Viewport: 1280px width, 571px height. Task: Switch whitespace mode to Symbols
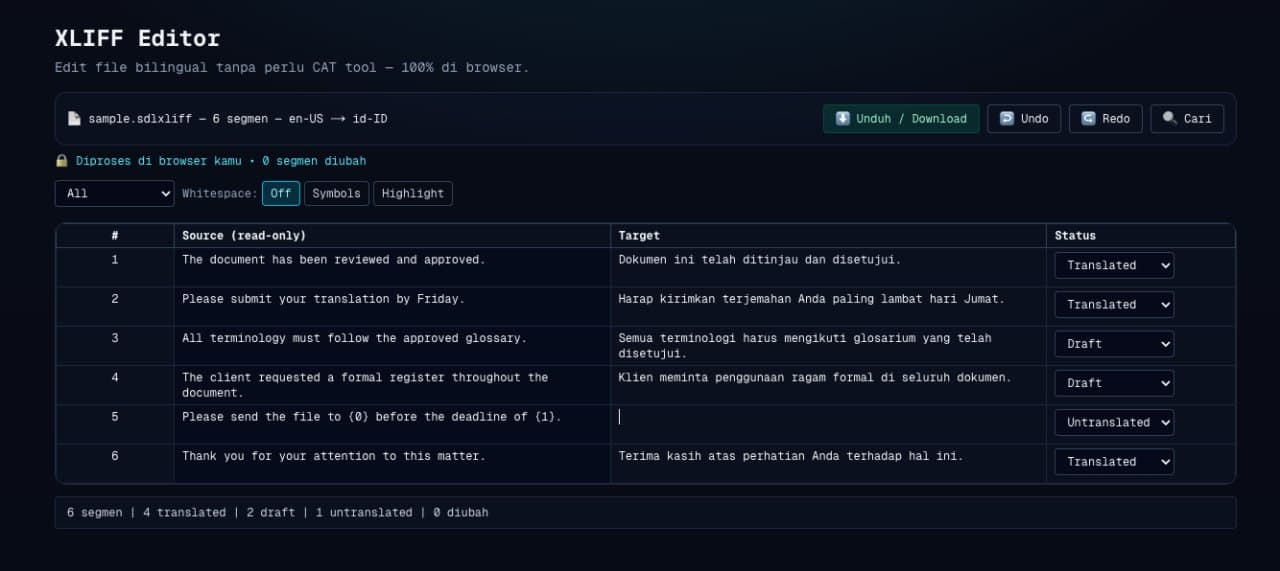(x=336, y=193)
